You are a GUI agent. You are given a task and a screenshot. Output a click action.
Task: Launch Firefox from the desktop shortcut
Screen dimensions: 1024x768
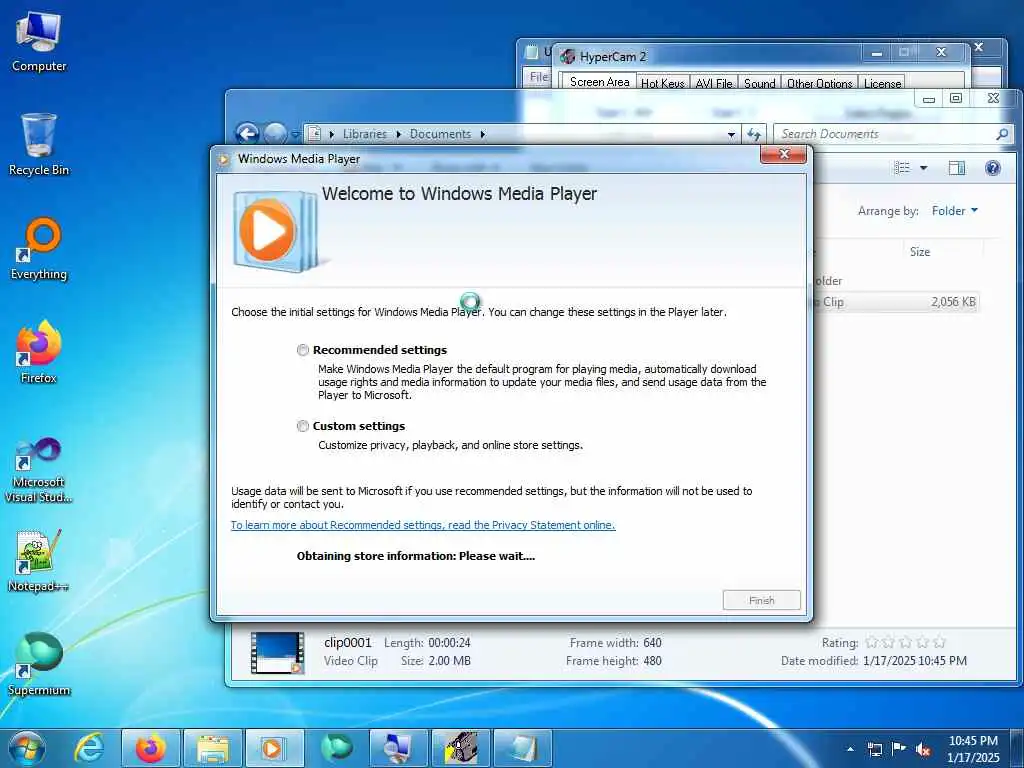click(x=39, y=353)
